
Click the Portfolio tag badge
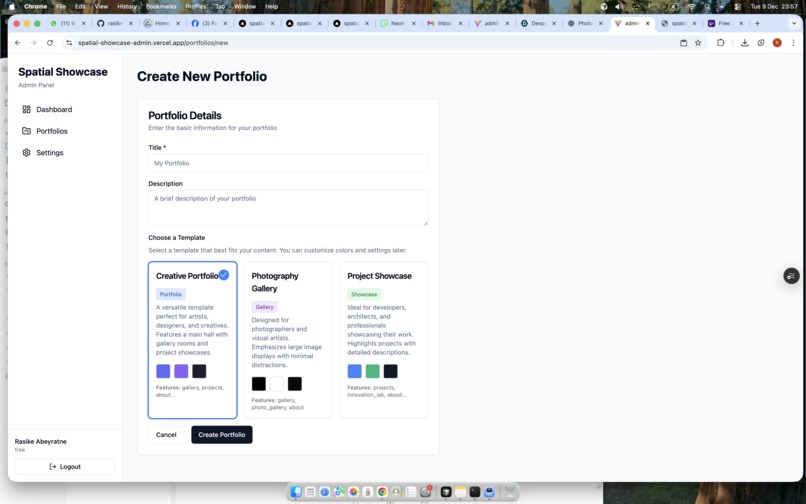[171, 294]
